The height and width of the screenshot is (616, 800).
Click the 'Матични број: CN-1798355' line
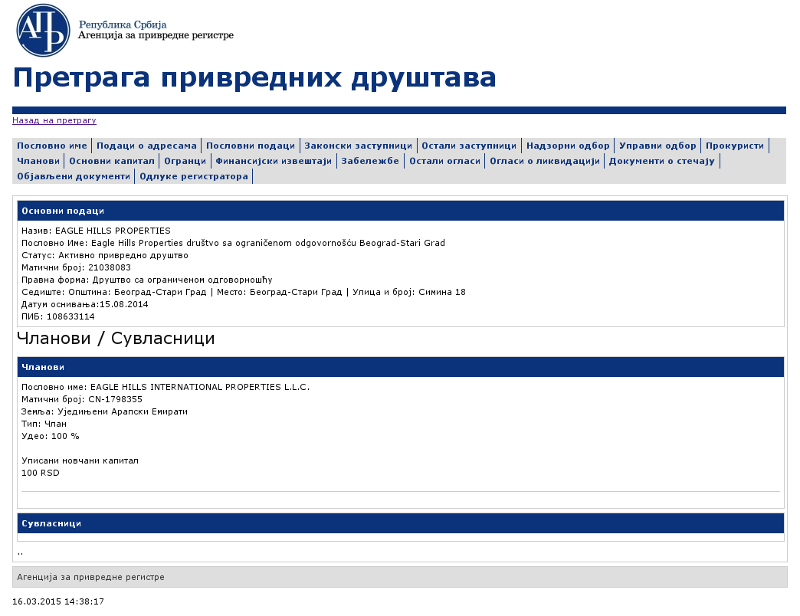(x=82, y=399)
